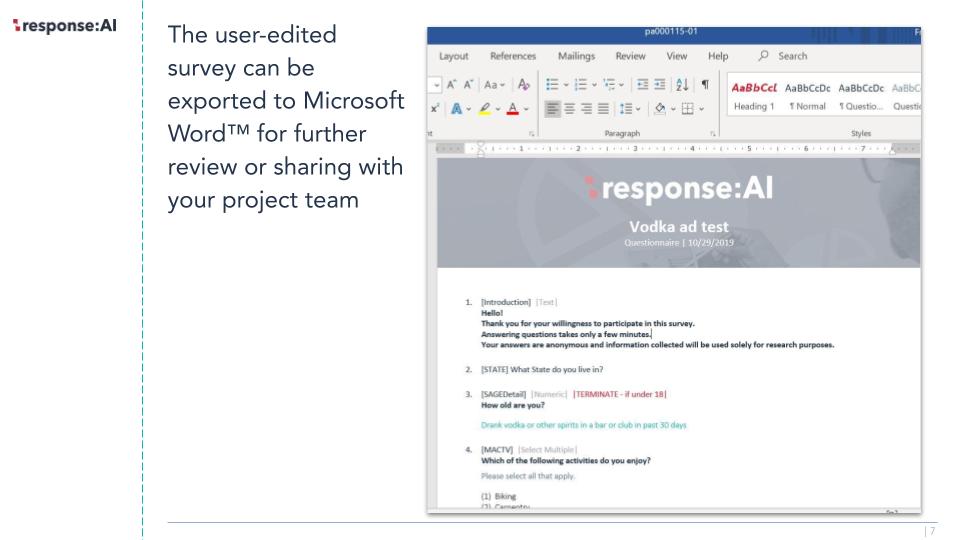The image size is (960, 540).
Task: Apply the Heading 1 style
Action: tap(754, 97)
